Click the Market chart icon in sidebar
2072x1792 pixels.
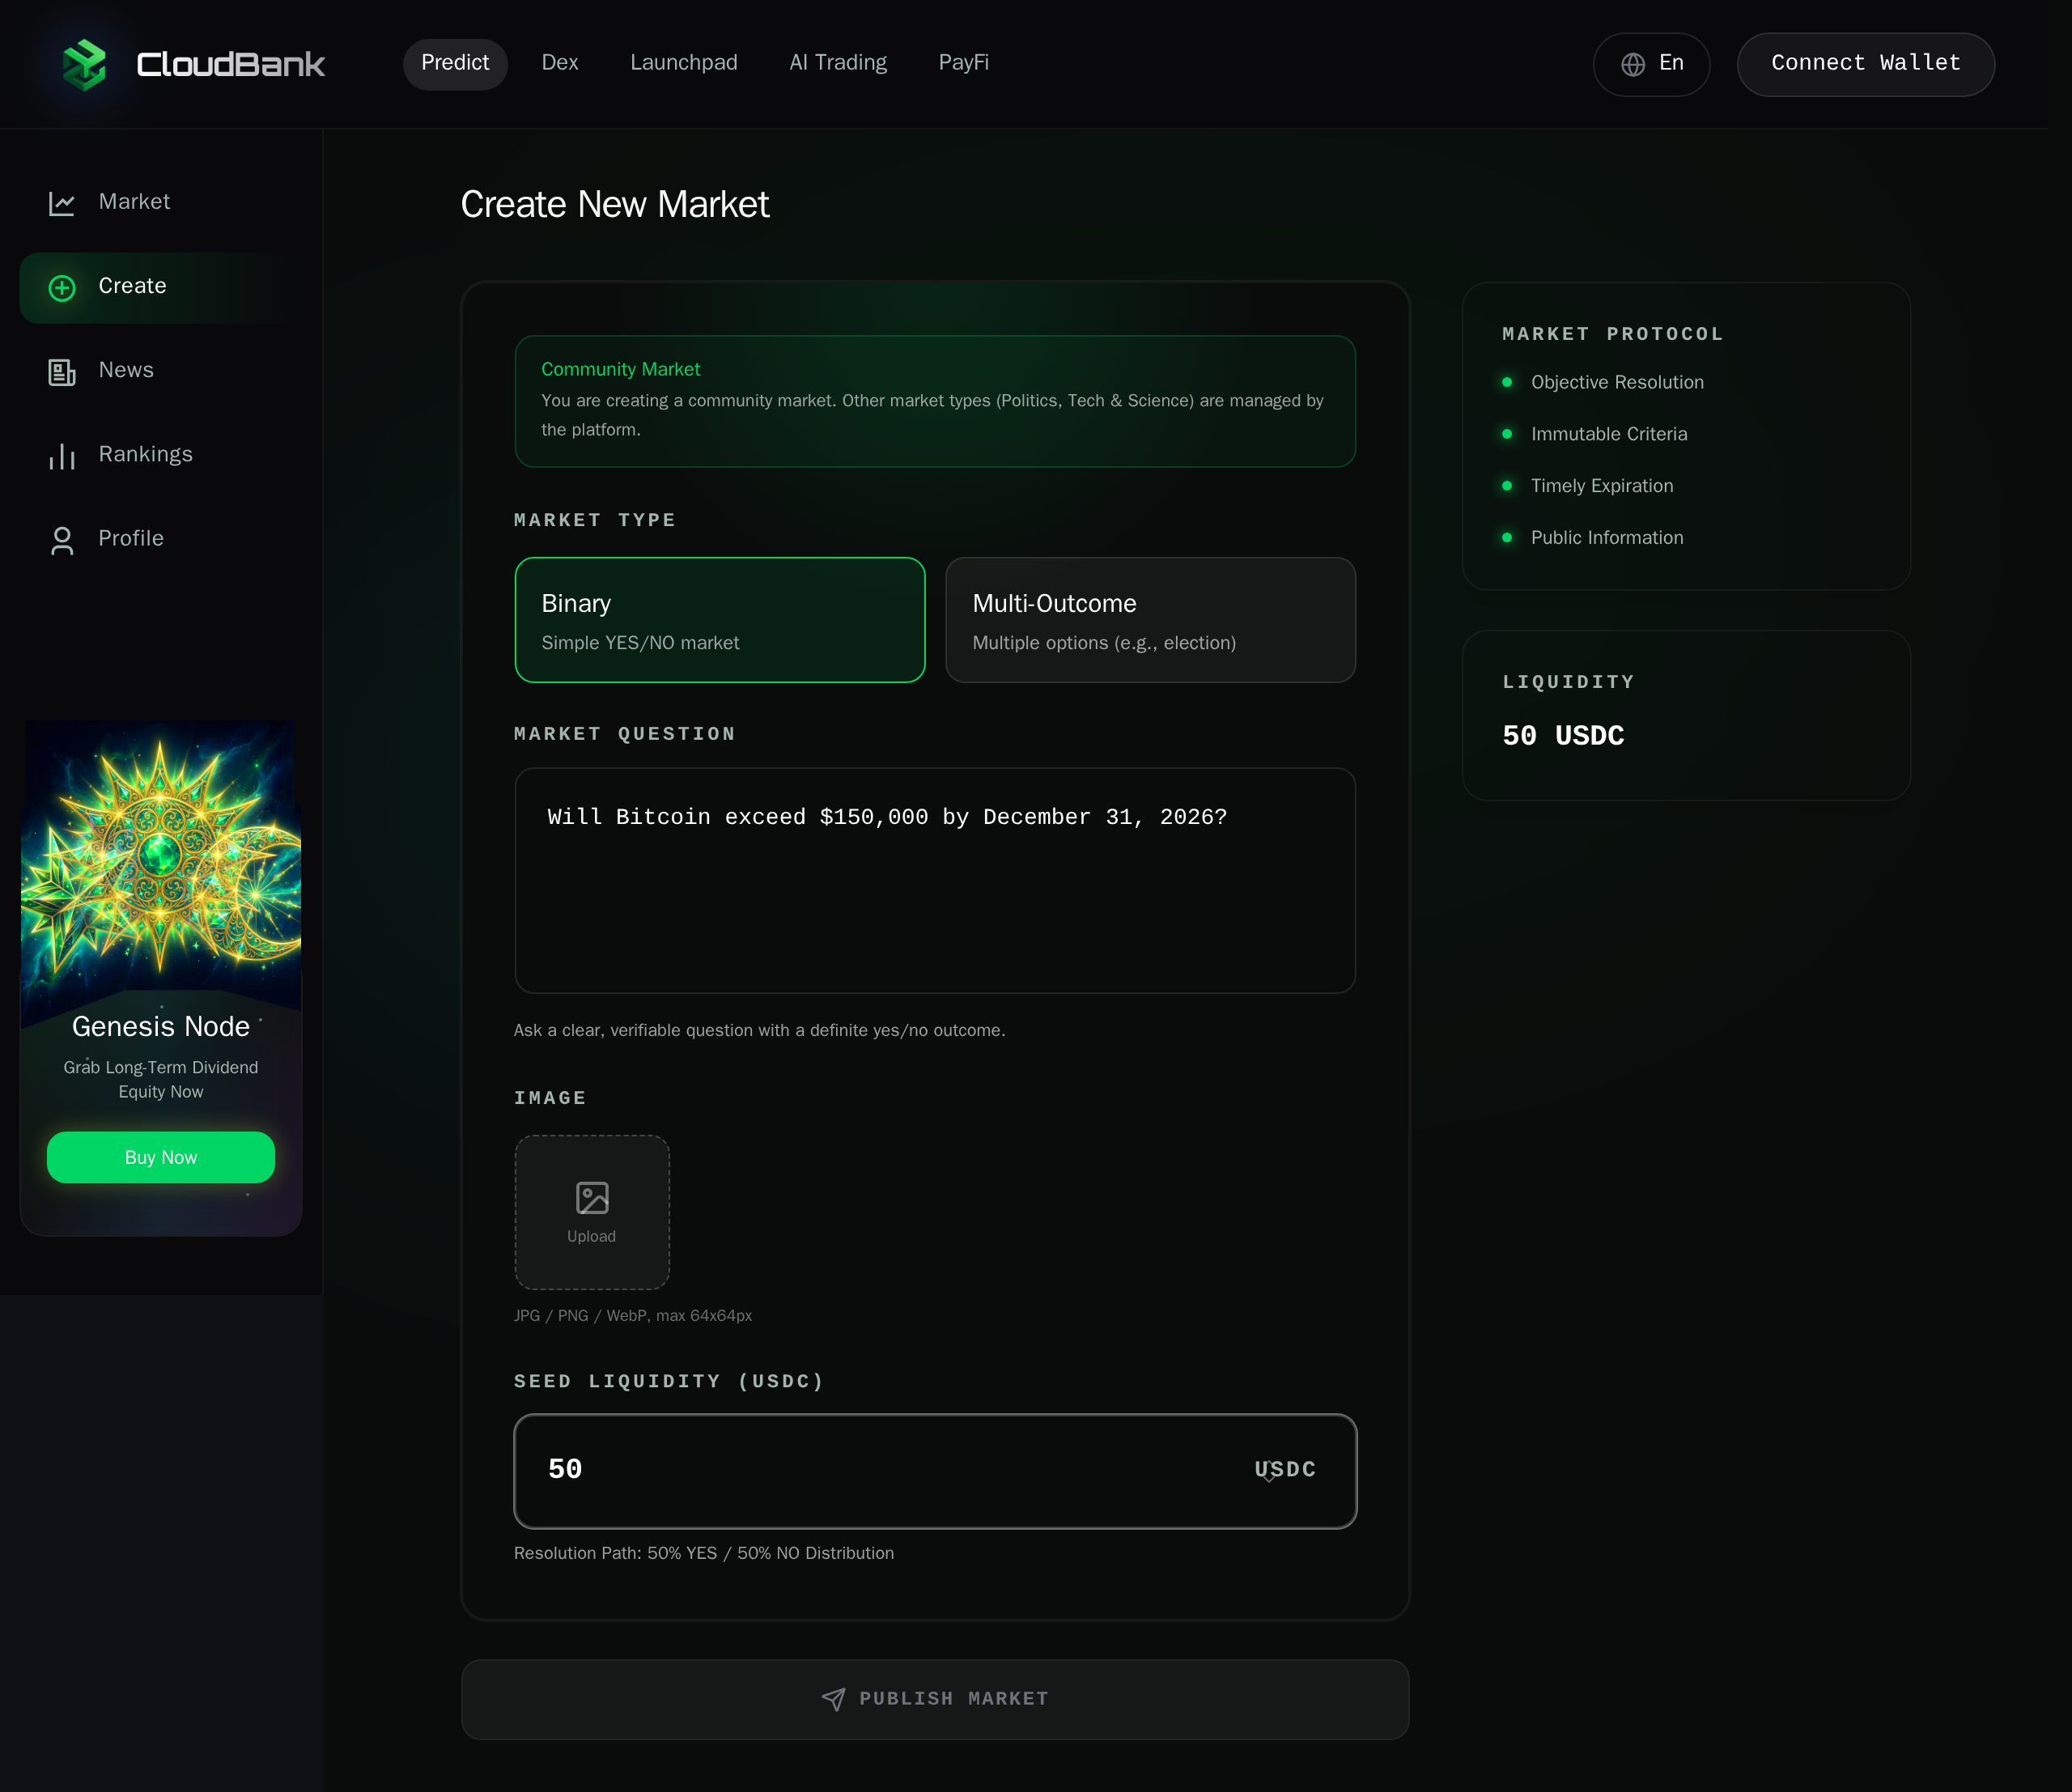pyautogui.click(x=62, y=203)
